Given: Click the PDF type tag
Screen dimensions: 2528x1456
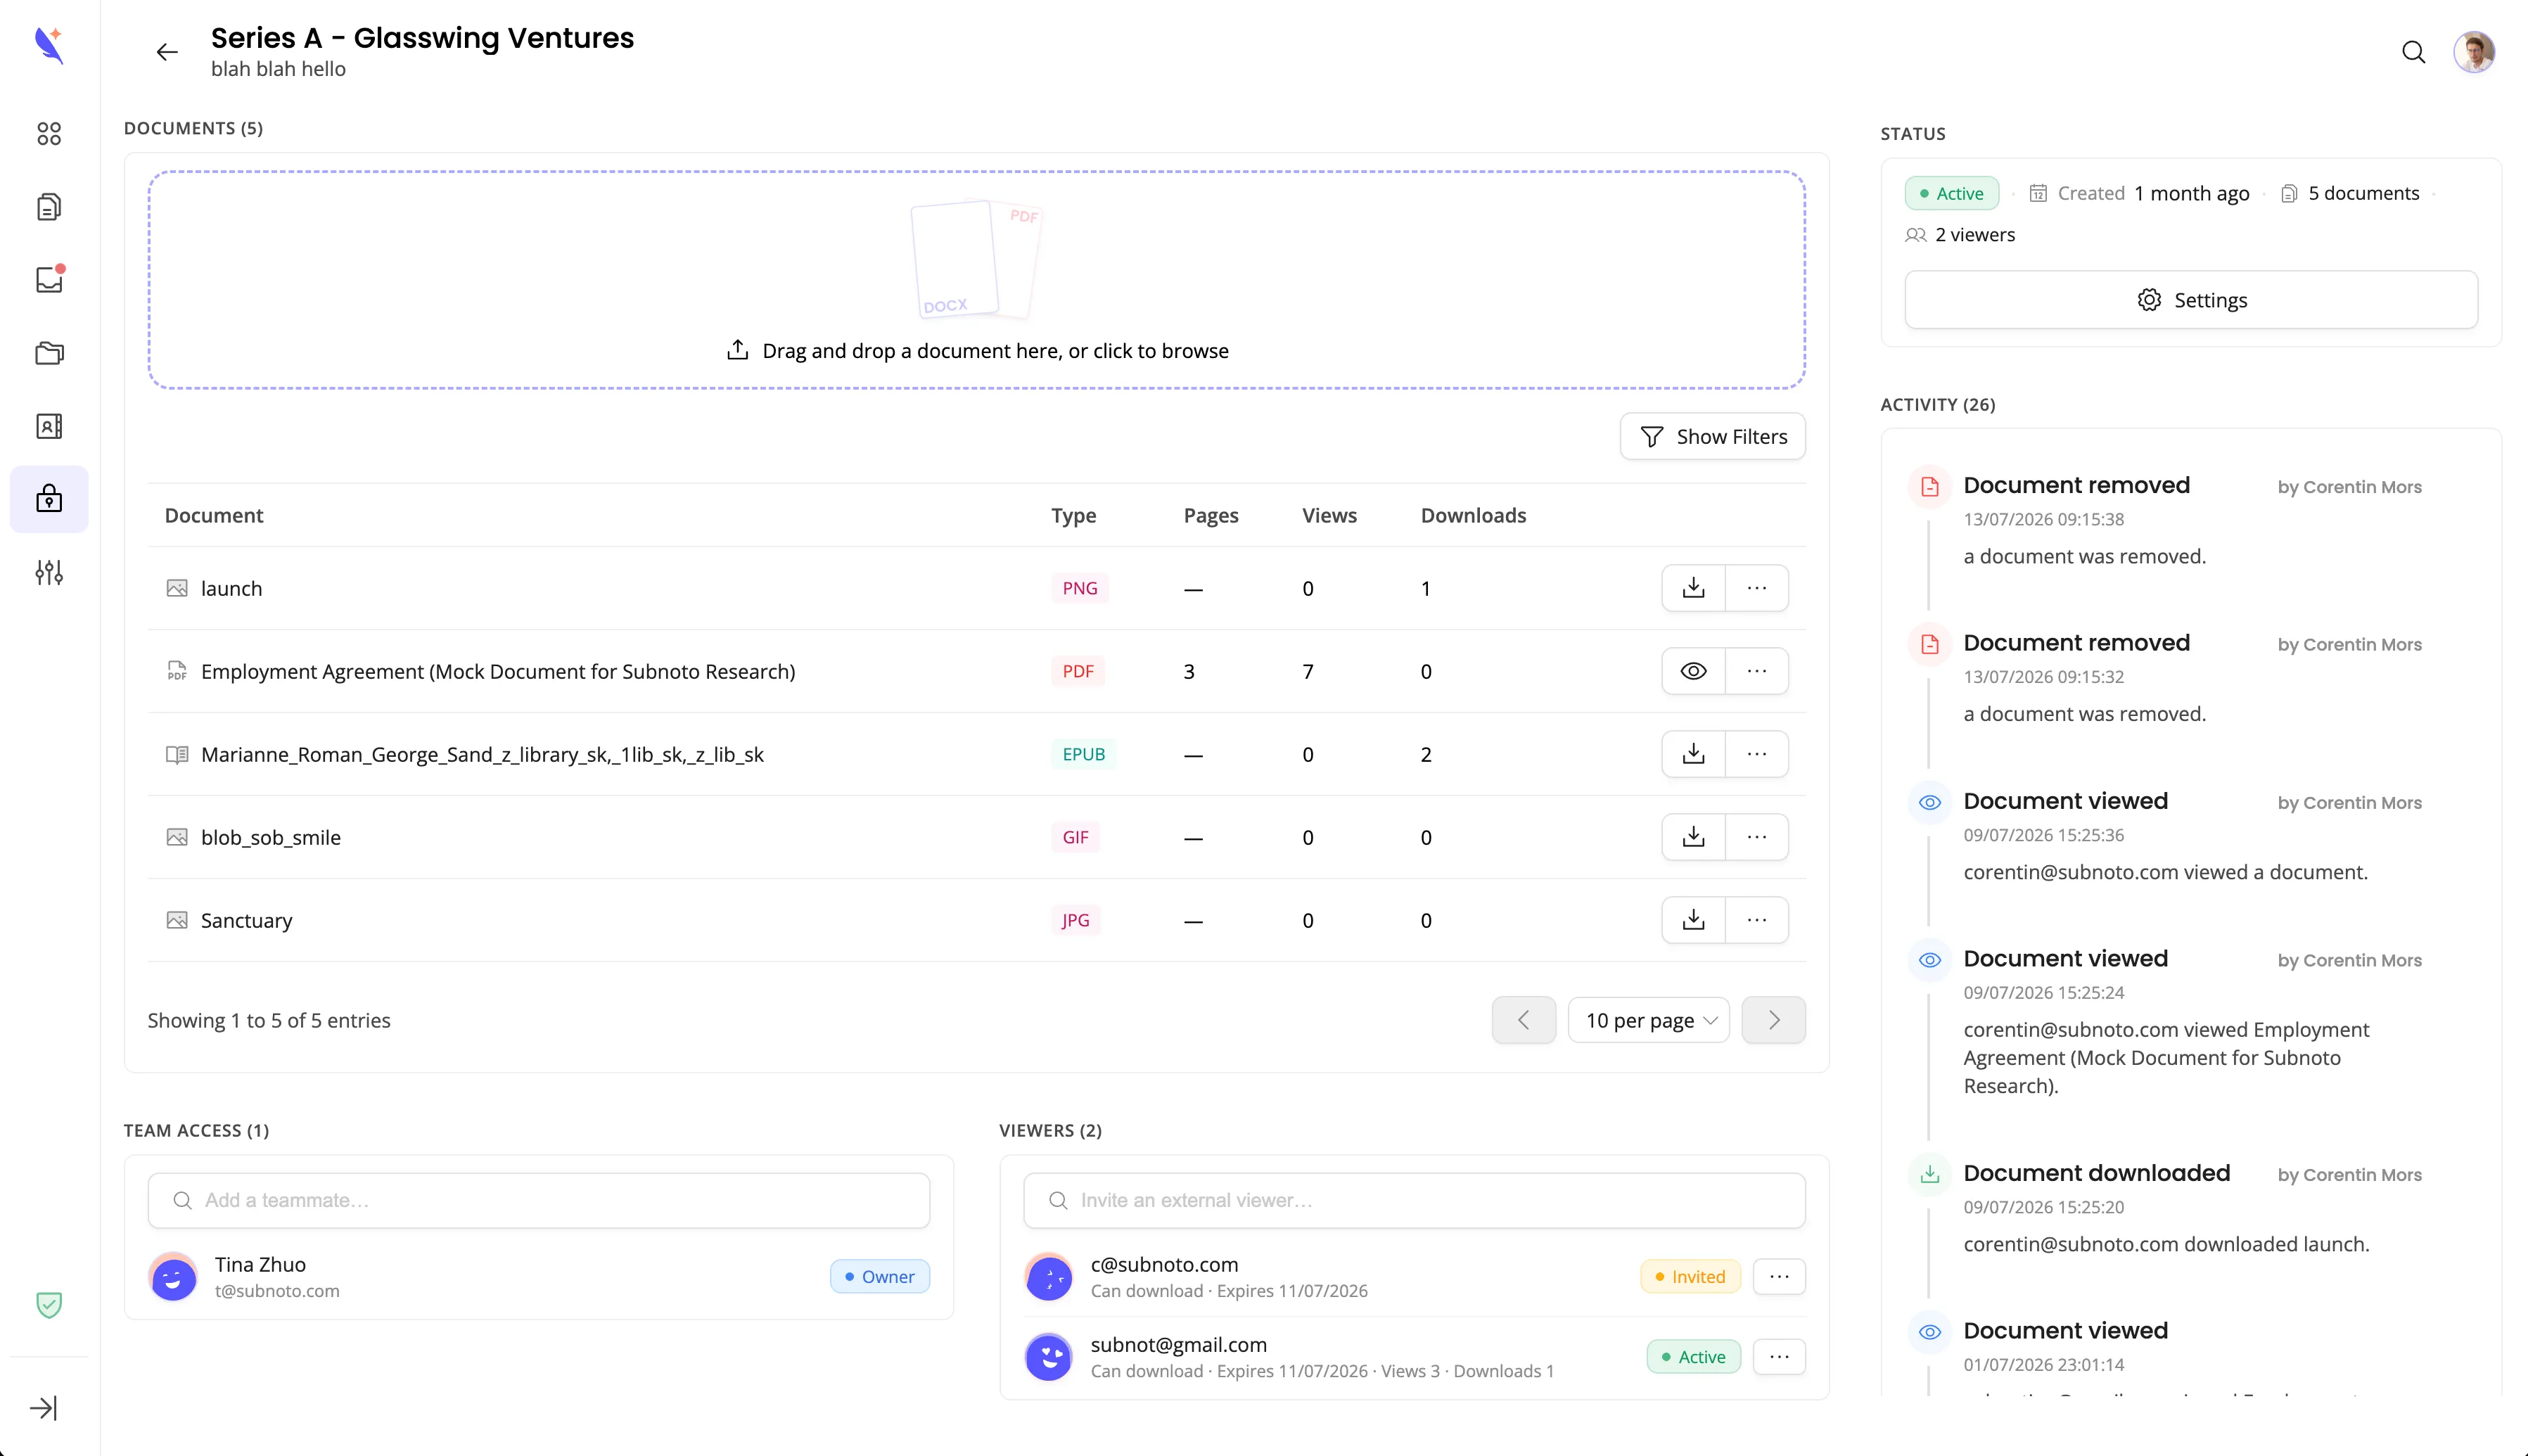Looking at the screenshot, I should coord(1078,671).
